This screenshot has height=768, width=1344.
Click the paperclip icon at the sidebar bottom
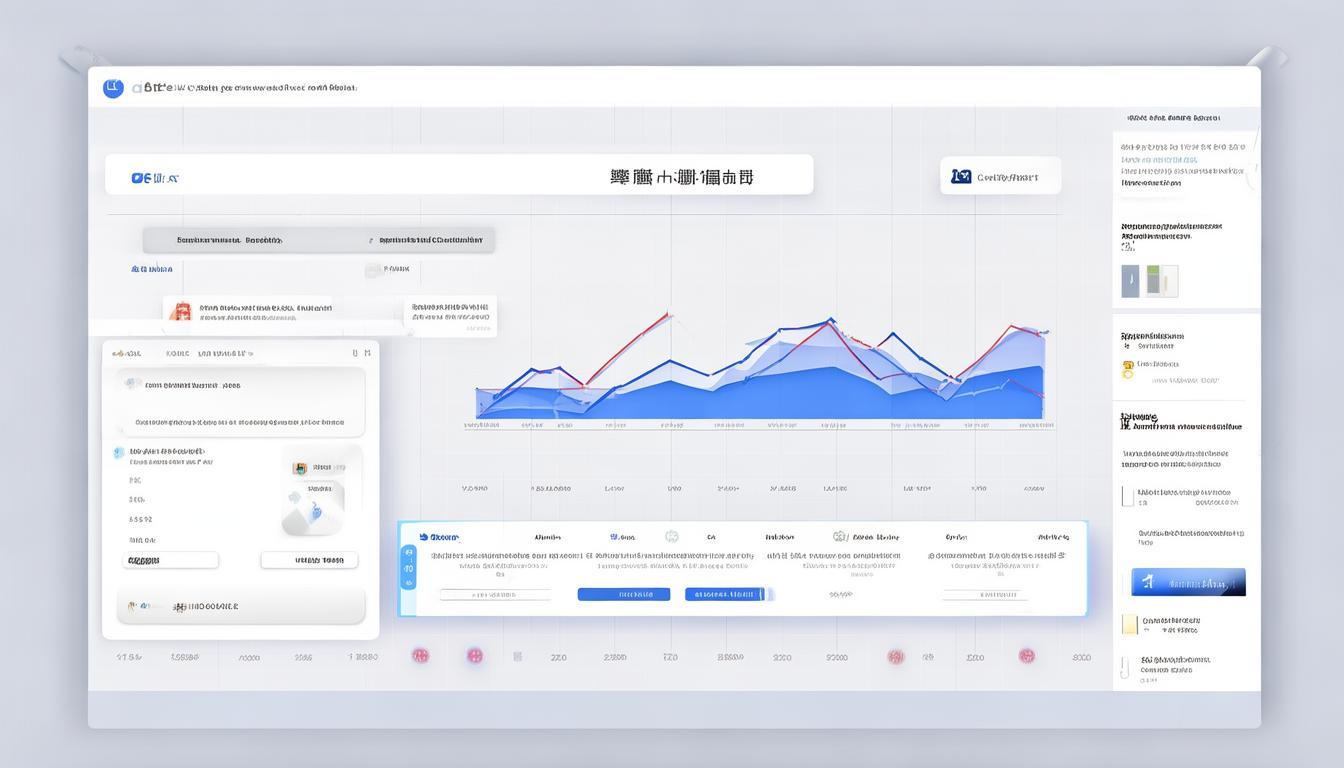(x=1125, y=667)
